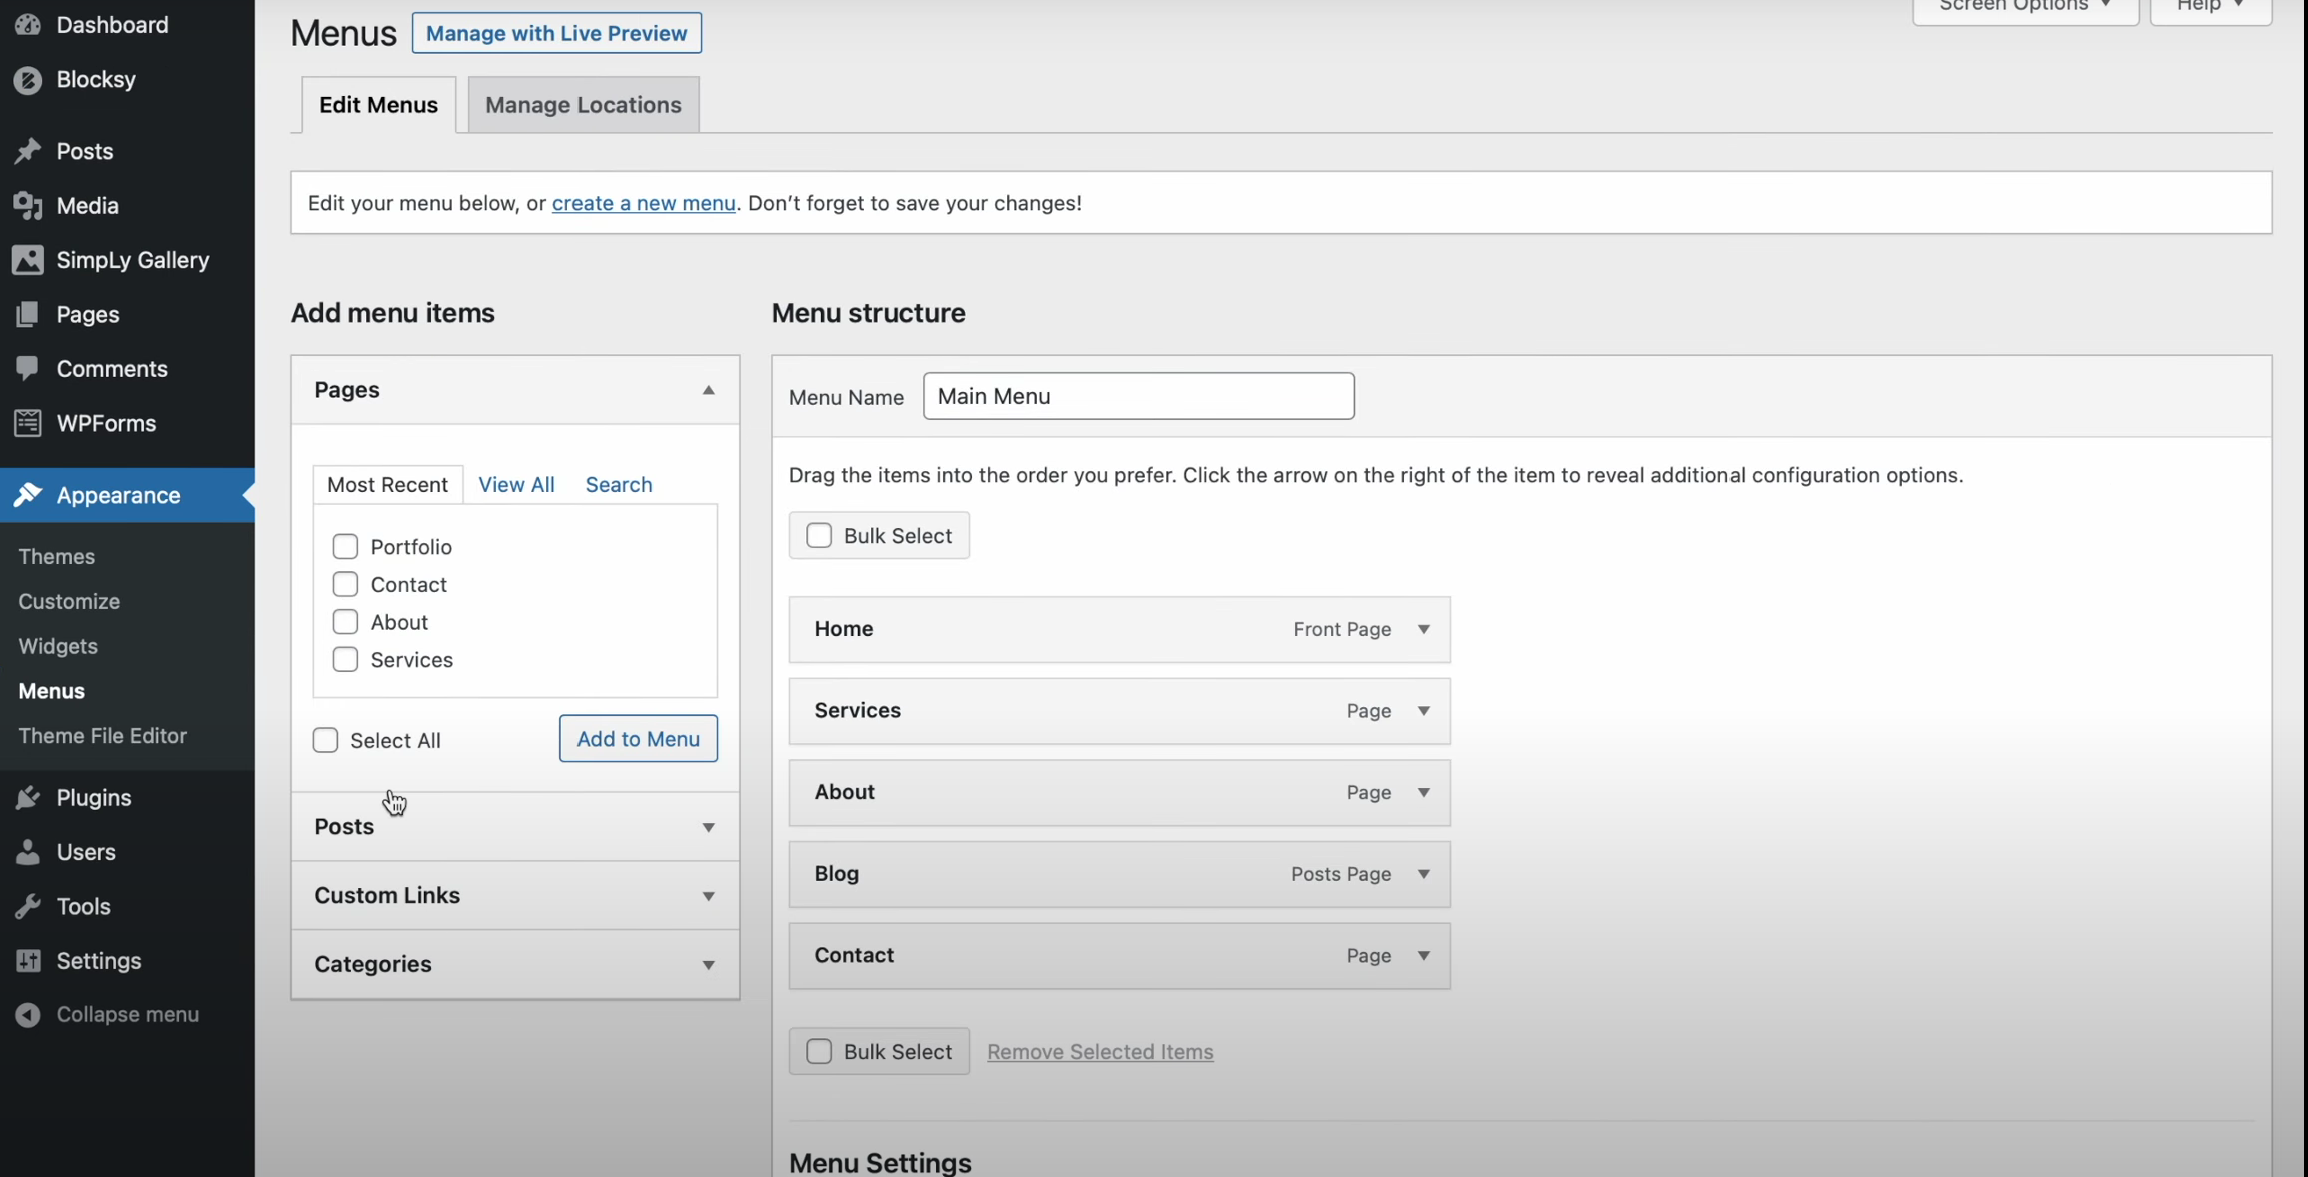Click the Blocksy icon in sidebar
The image size is (2308, 1177).
pos(28,80)
